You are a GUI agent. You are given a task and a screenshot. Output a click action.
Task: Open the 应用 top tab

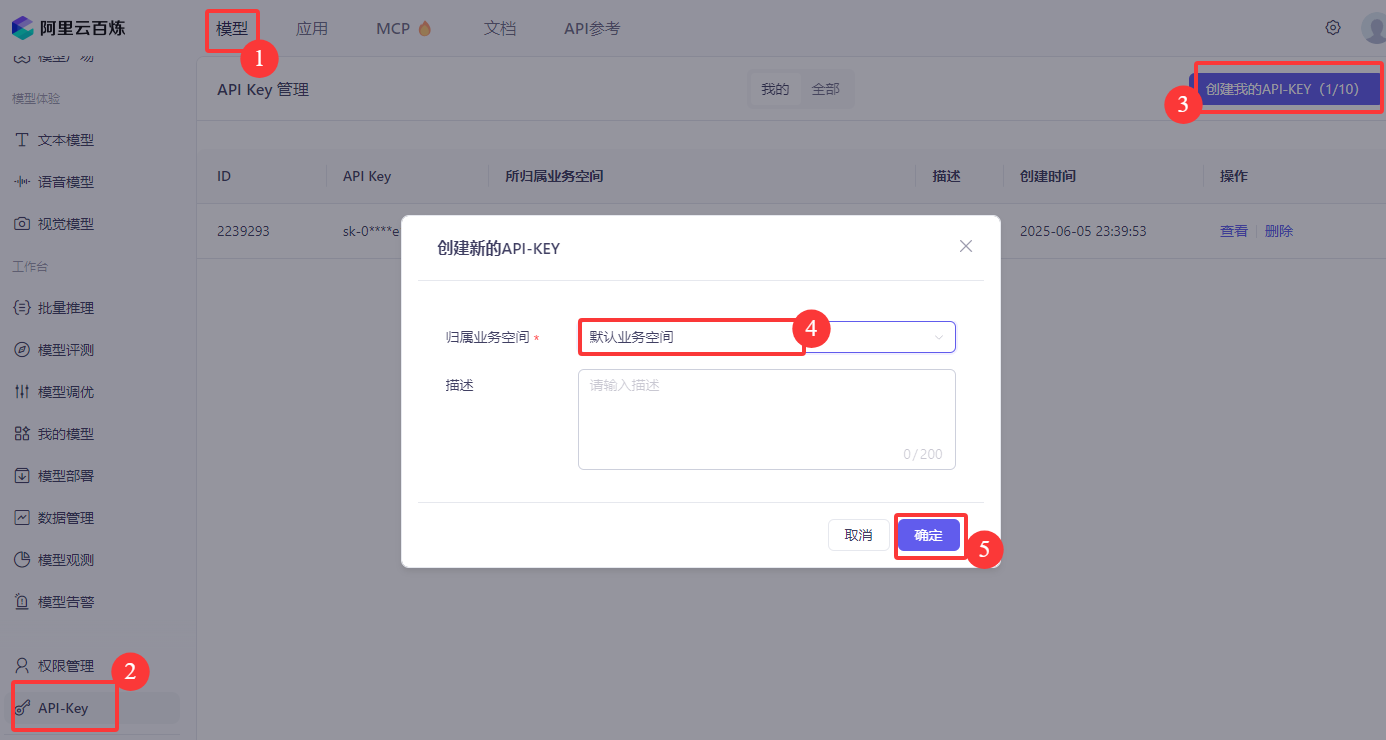point(312,28)
